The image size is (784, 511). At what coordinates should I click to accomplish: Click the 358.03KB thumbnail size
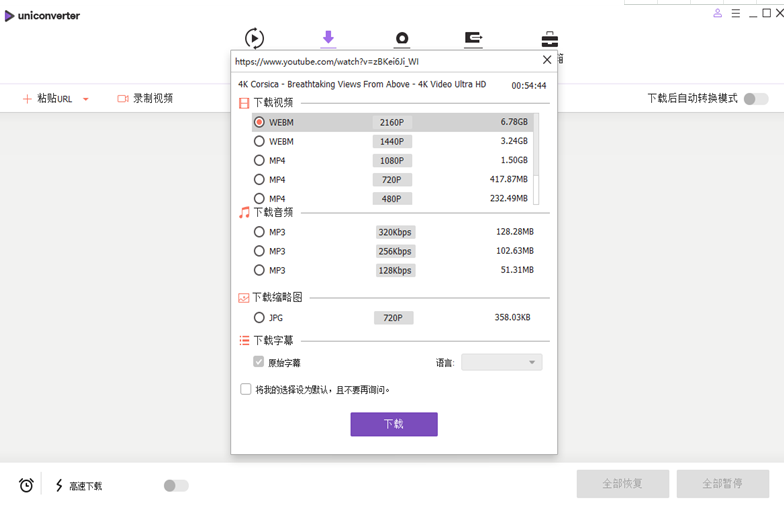[x=512, y=317]
